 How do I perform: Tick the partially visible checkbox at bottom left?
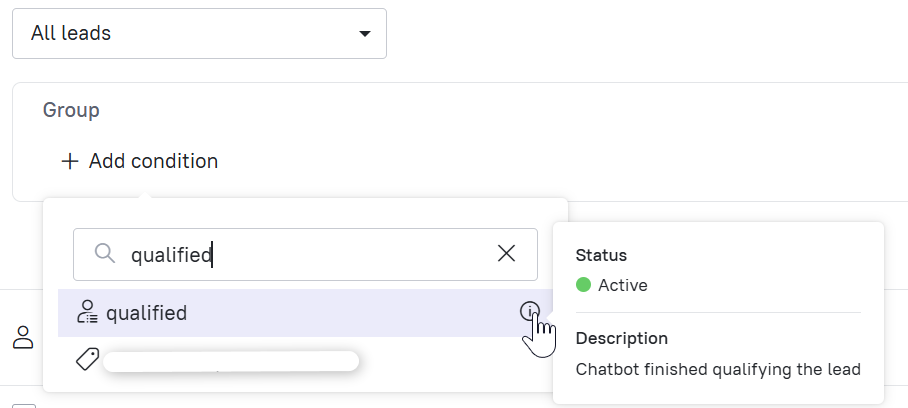[x=24, y=406]
